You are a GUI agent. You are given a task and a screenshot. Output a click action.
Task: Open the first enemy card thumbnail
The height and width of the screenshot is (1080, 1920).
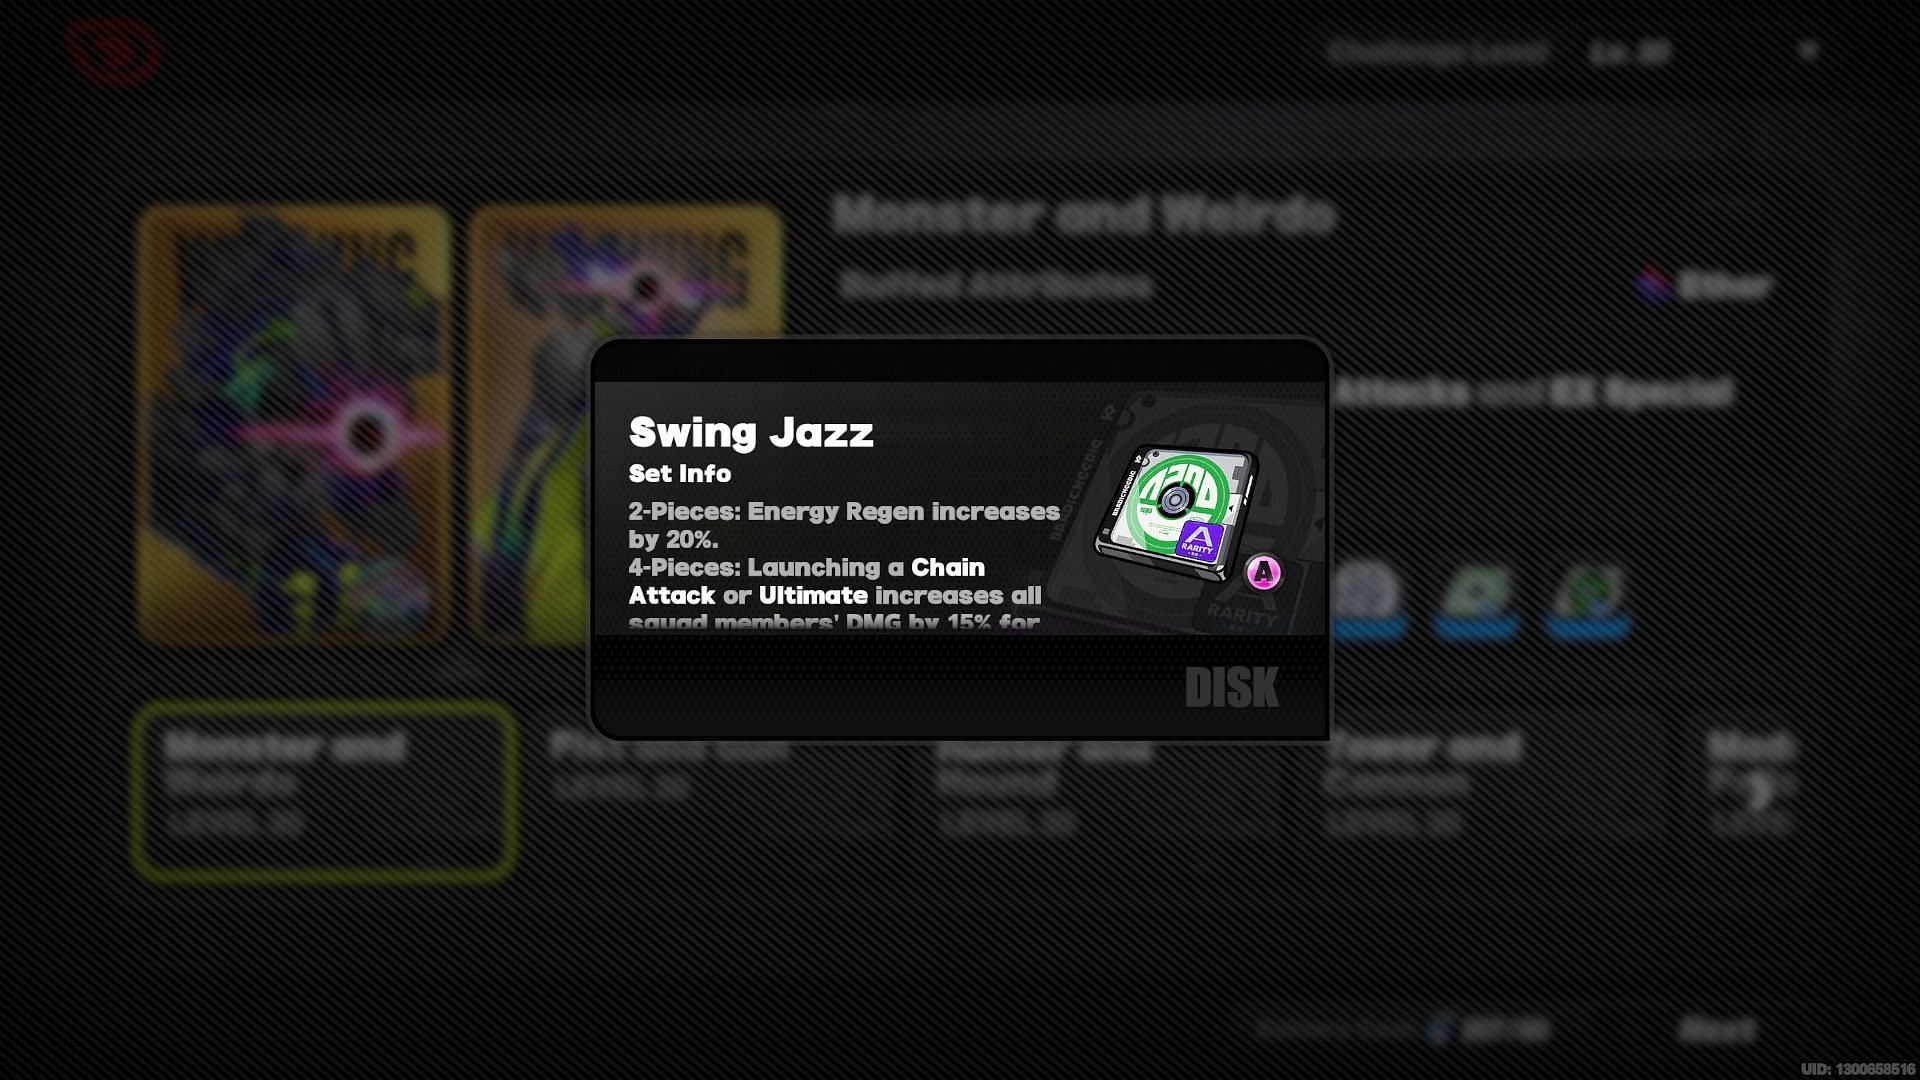point(294,425)
